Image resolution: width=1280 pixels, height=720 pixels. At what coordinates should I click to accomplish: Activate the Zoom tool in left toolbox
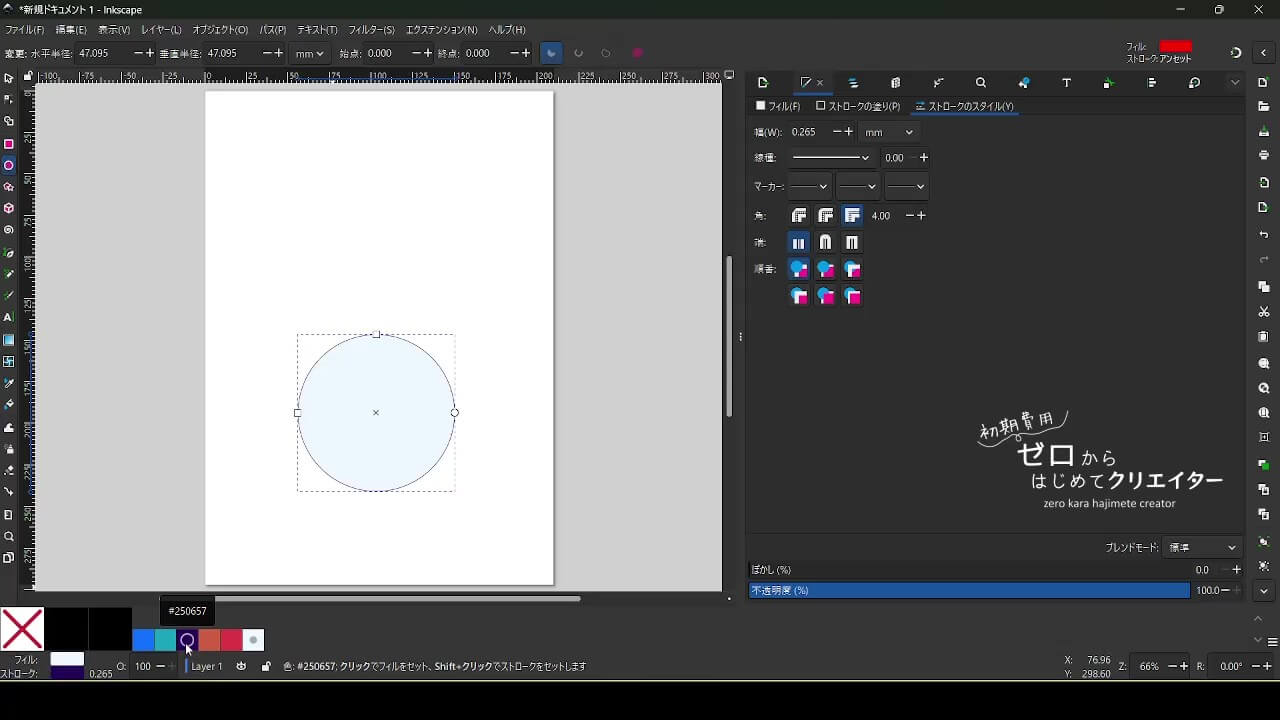coord(9,536)
